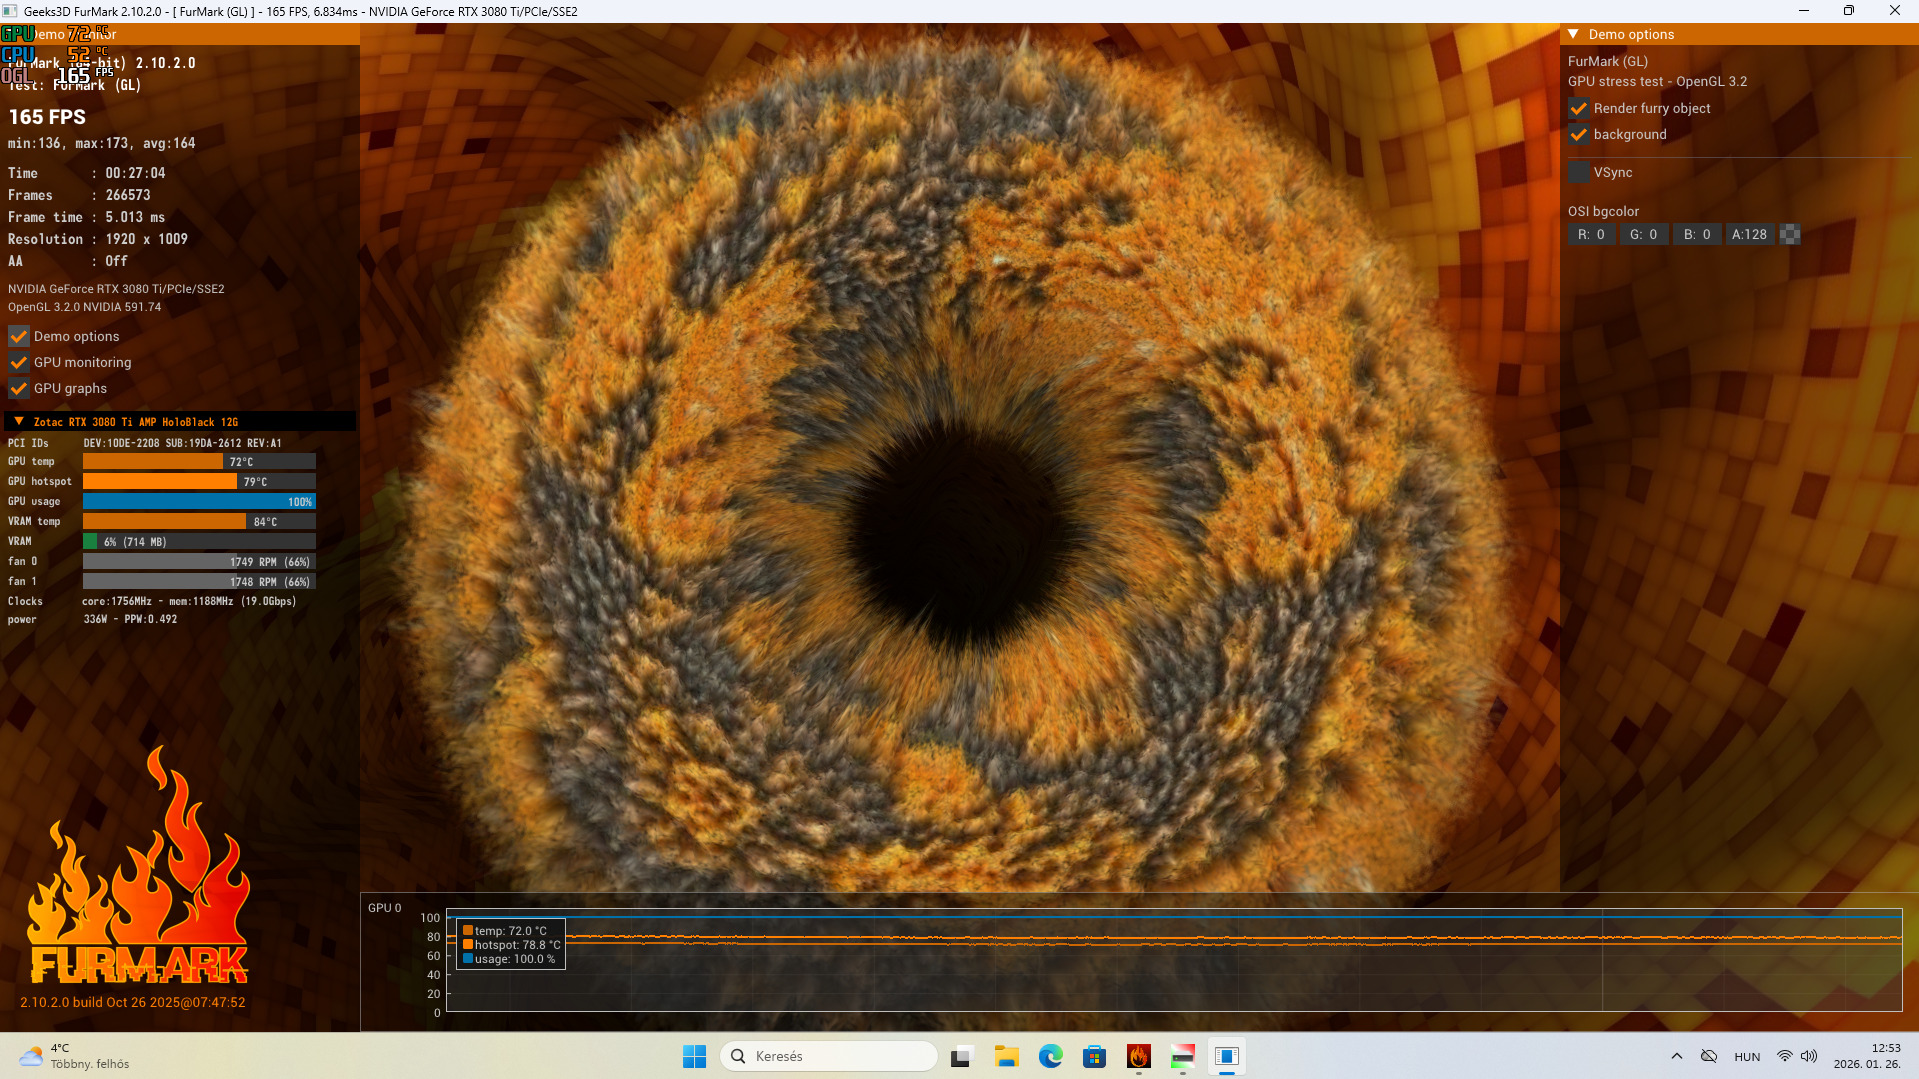Adjust the OSI bgcolor alpha A:128 field
Viewport: 1919px width, 1079px height.
1750,234
